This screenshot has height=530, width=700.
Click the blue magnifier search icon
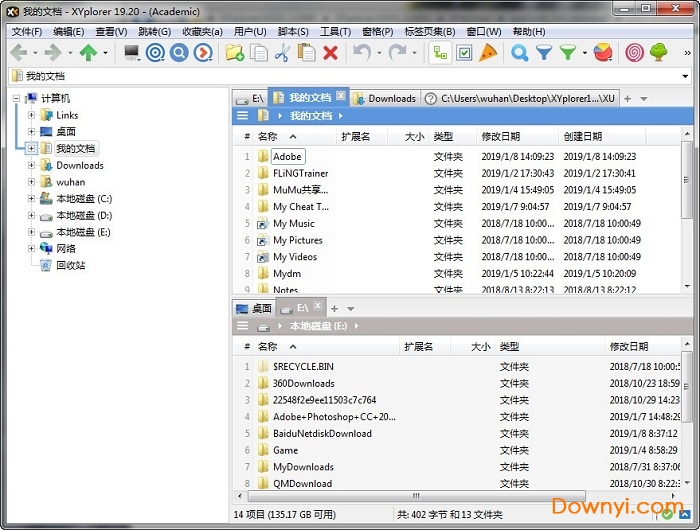[519, 53]
